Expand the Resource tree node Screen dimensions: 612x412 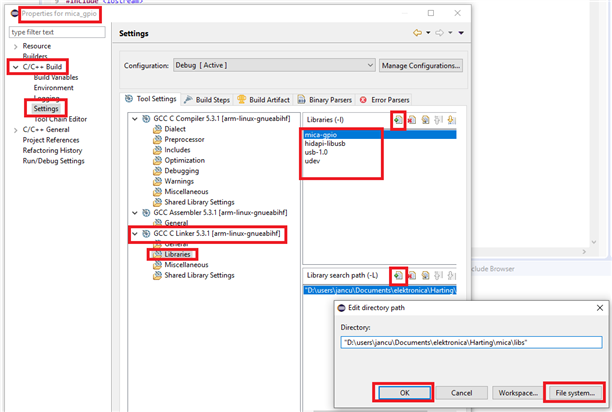16,46
